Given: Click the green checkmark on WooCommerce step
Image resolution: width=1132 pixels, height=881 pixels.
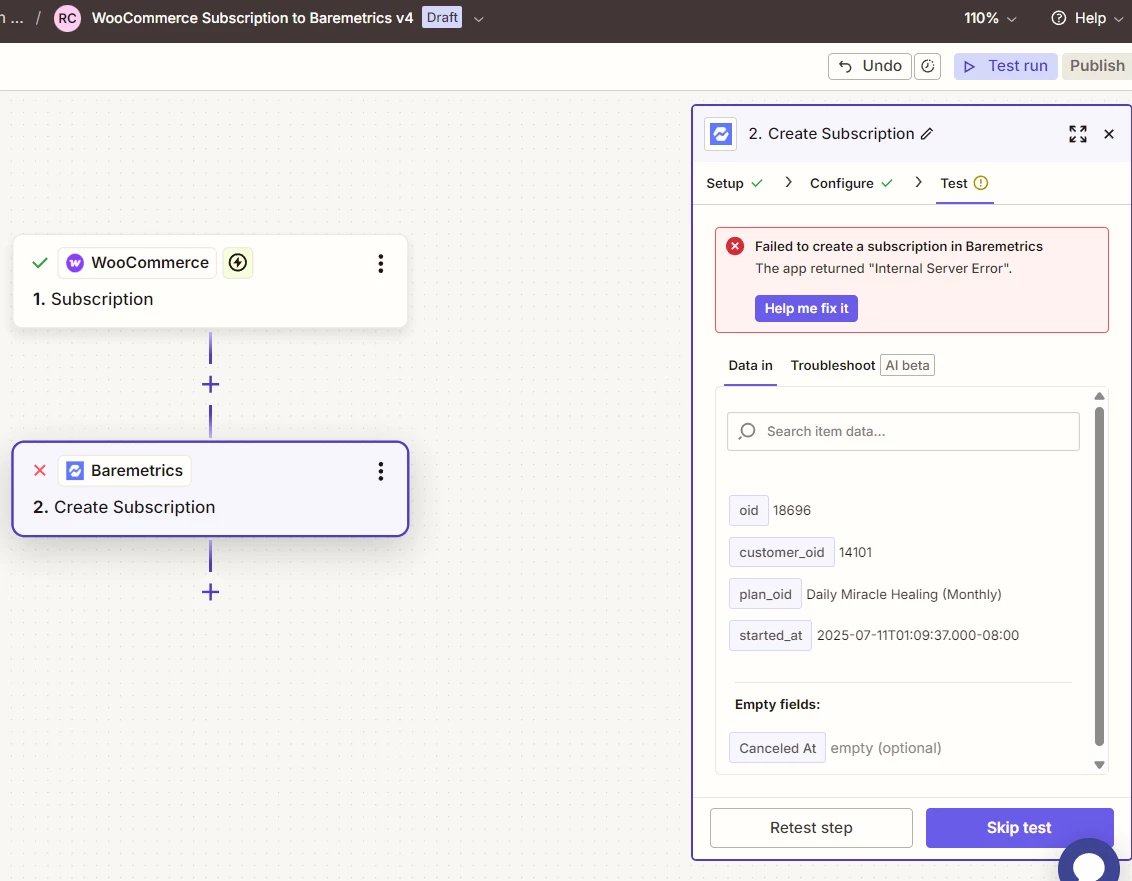Looking at the screenshot, I should tap(40, 263).
